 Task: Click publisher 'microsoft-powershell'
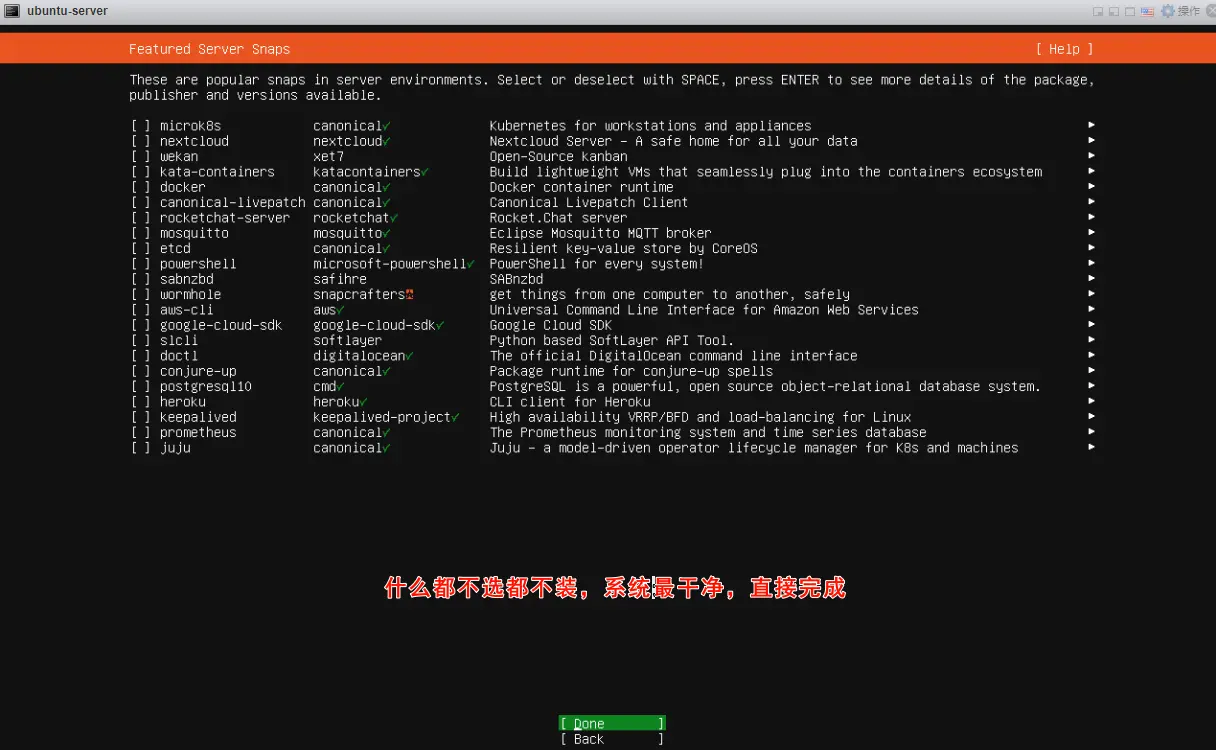[x=389, y=264]
